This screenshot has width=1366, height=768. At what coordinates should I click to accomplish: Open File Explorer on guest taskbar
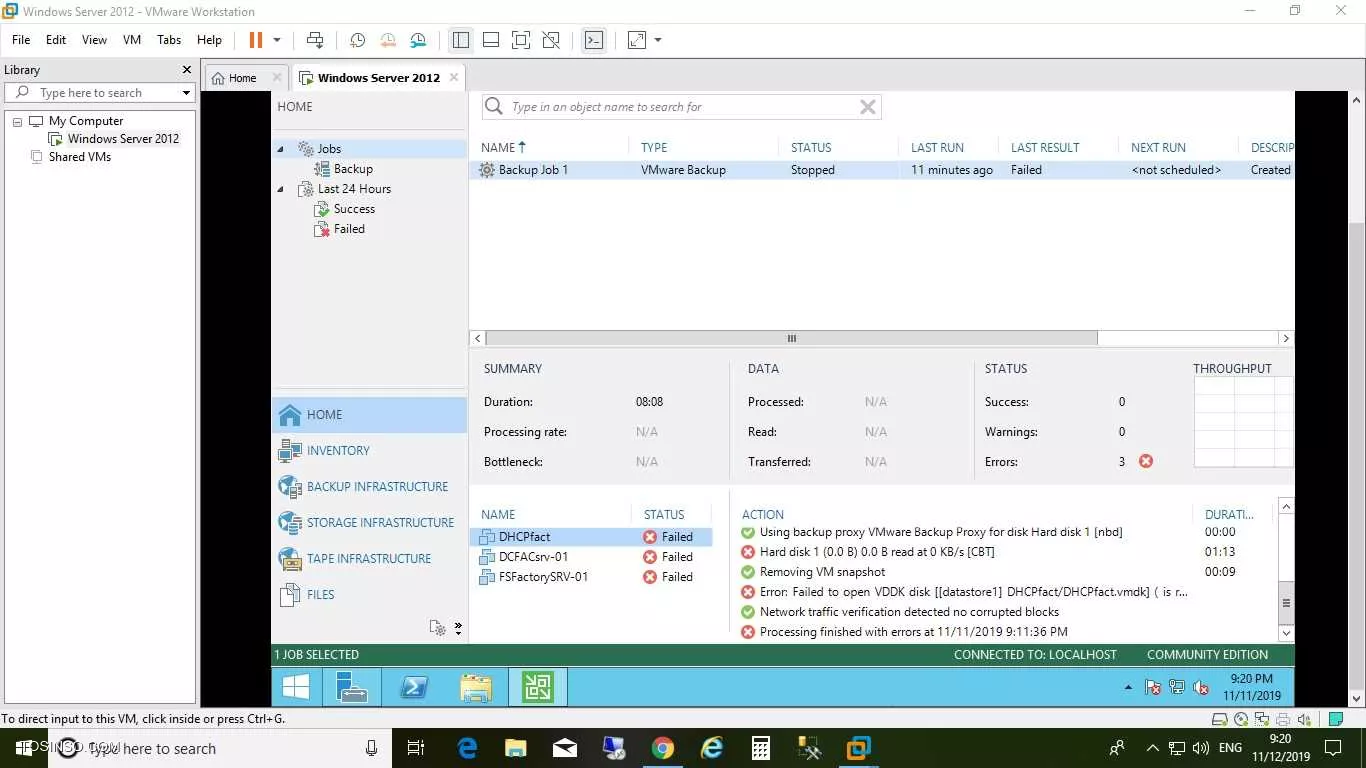476,687
